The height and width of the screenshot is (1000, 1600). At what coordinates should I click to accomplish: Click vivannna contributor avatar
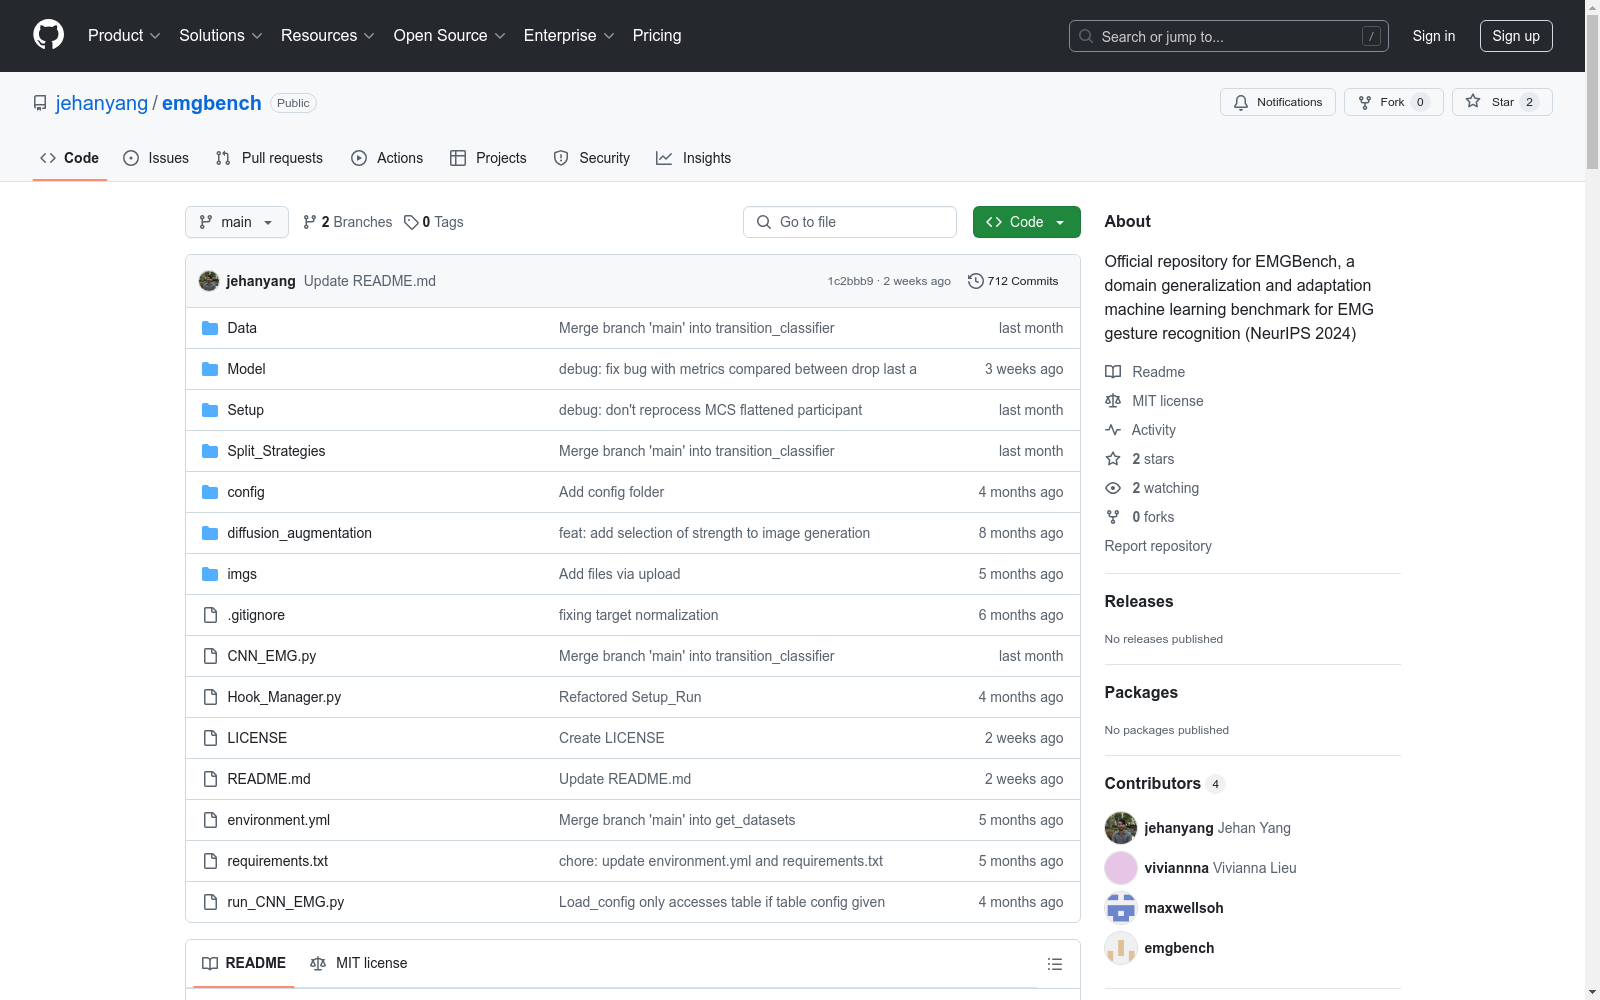[1121, 868]
